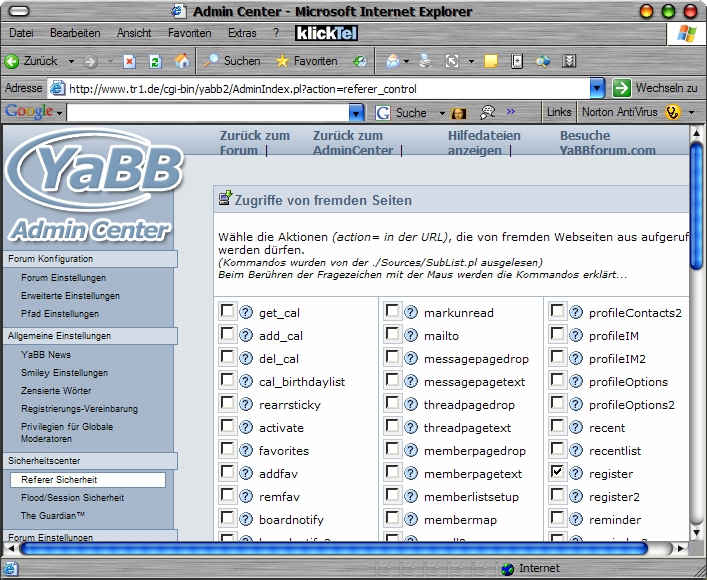
Task: Click the help question mark beside get_cal
Action: coord(246,313)
